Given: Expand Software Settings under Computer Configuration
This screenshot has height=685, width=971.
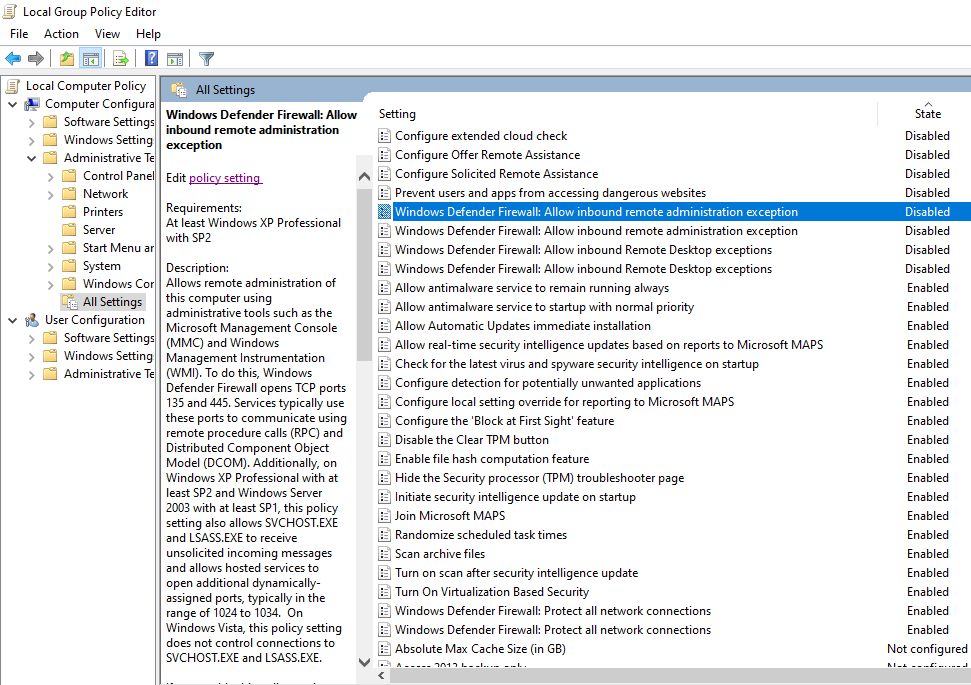Looking at the screenshot, I should [32, 123].
